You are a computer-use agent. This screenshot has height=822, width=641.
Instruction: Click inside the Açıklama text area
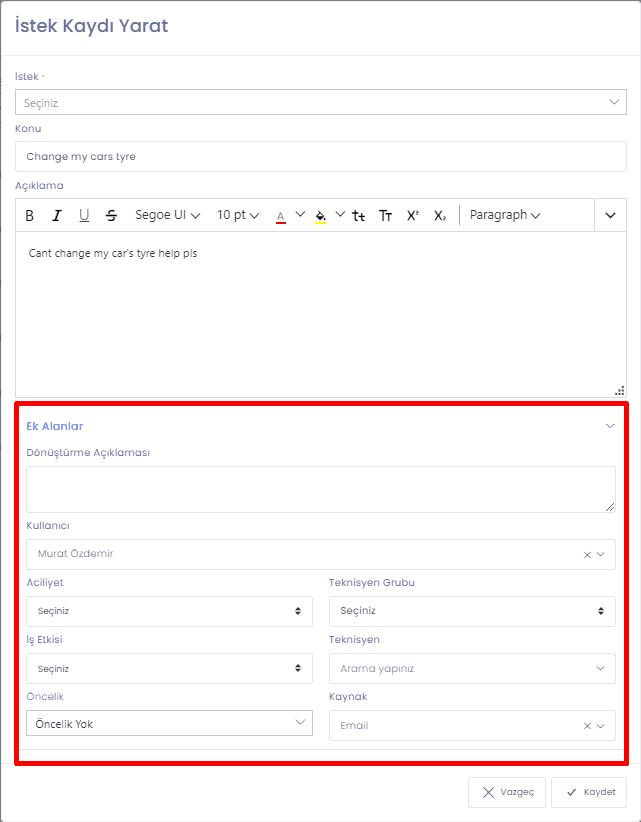coord(321,315)
